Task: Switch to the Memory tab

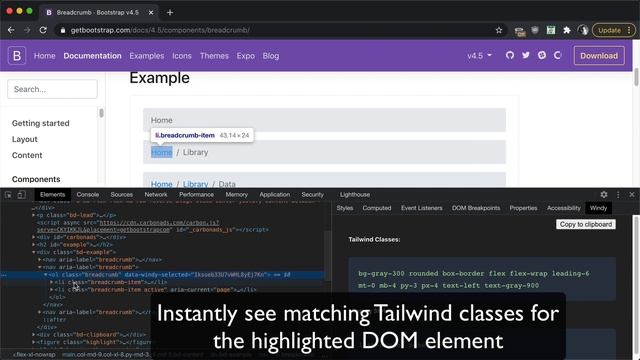Action: pyautogui.click(x=237, y=195)
